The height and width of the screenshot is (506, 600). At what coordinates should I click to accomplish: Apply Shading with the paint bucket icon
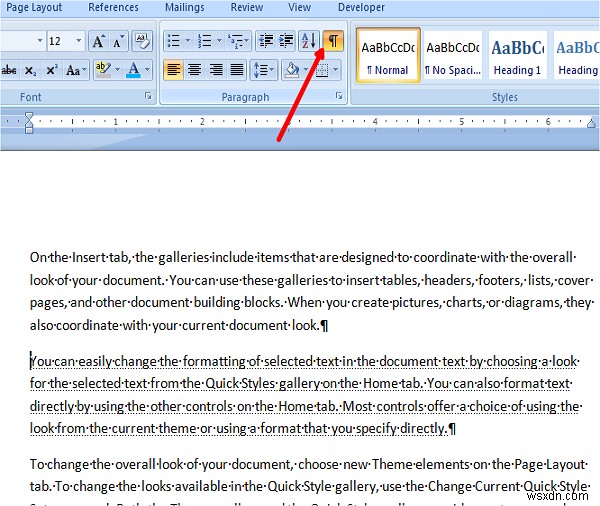click(292, 70)
